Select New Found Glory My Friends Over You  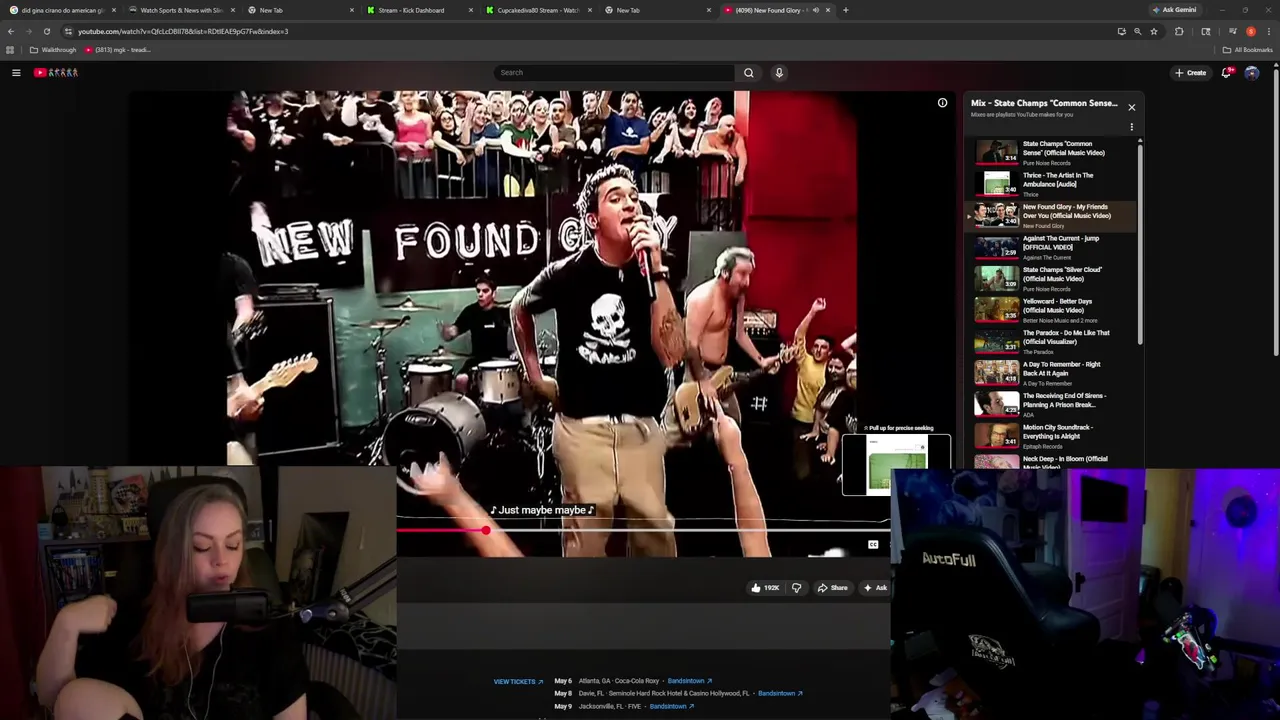point(1050,215)
